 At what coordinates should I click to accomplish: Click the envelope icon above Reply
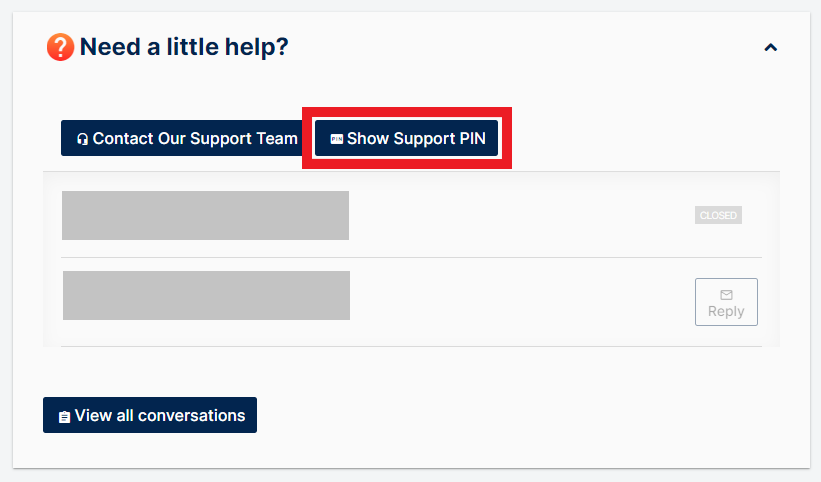[726, 295]
